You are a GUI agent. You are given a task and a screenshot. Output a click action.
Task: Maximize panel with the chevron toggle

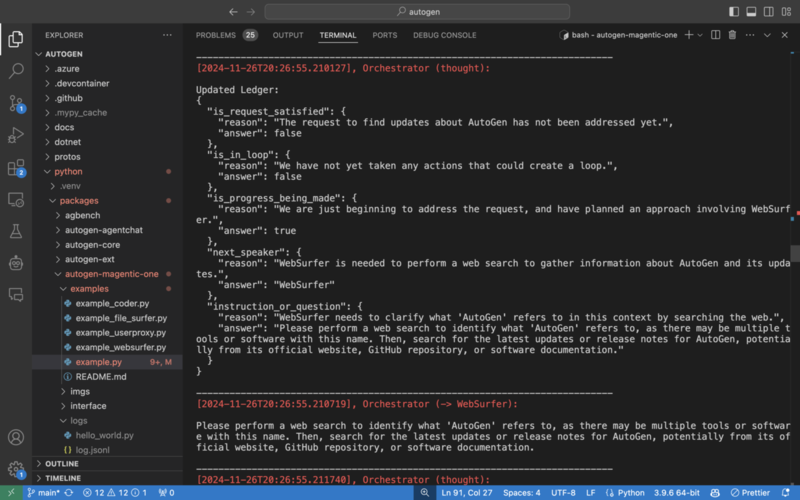[x=767, y=35]
